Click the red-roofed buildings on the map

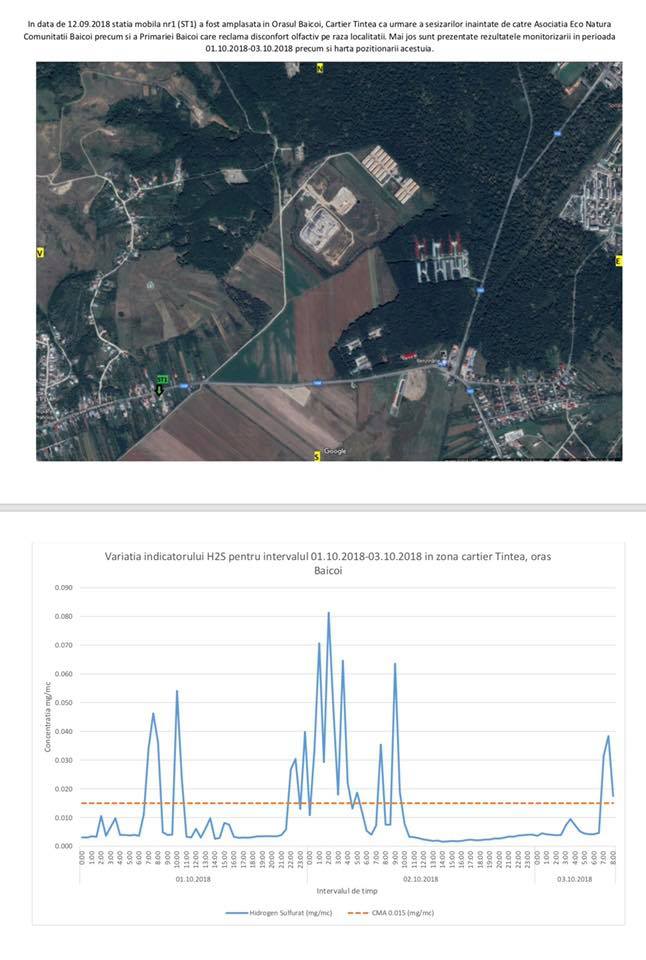click(438, 245)
